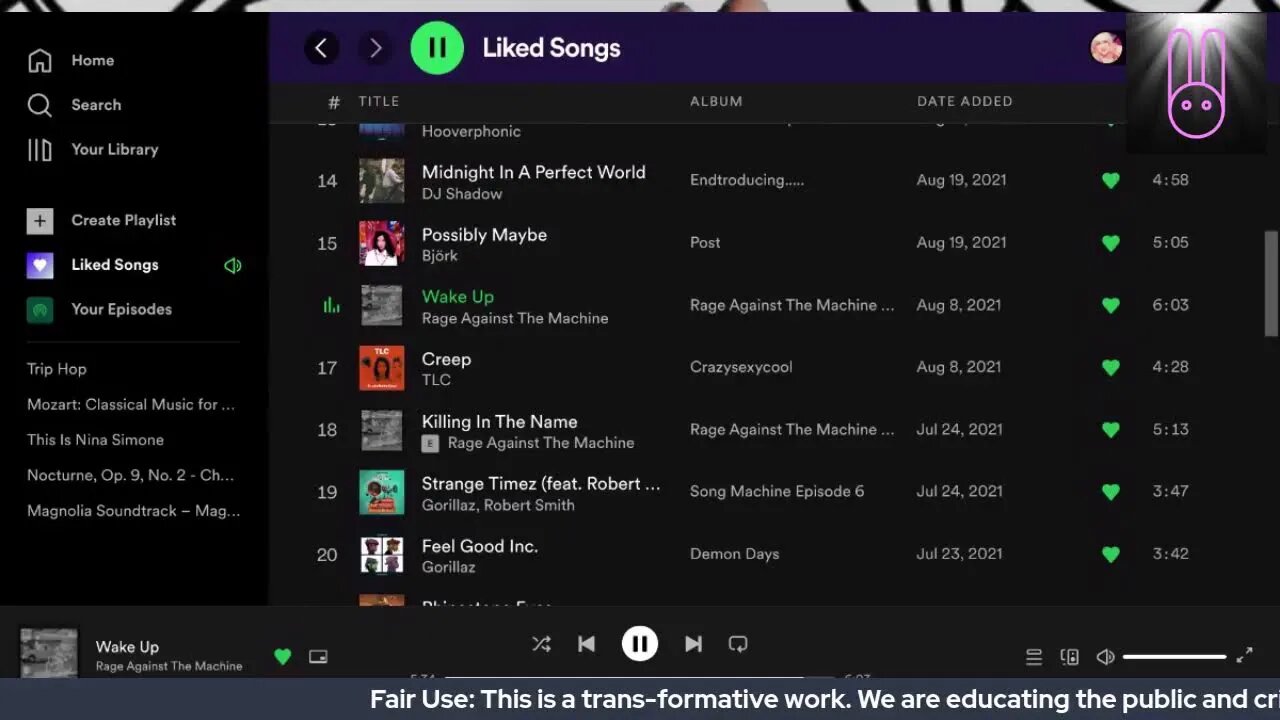Sort by the TITLE column header
Viewport: 1280px width, 720px height.
(x=379, y=101)
